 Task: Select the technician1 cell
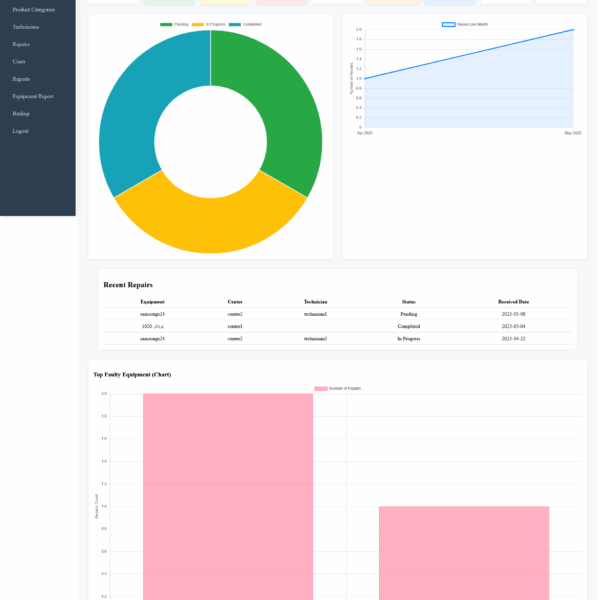(x=316, y=314)
